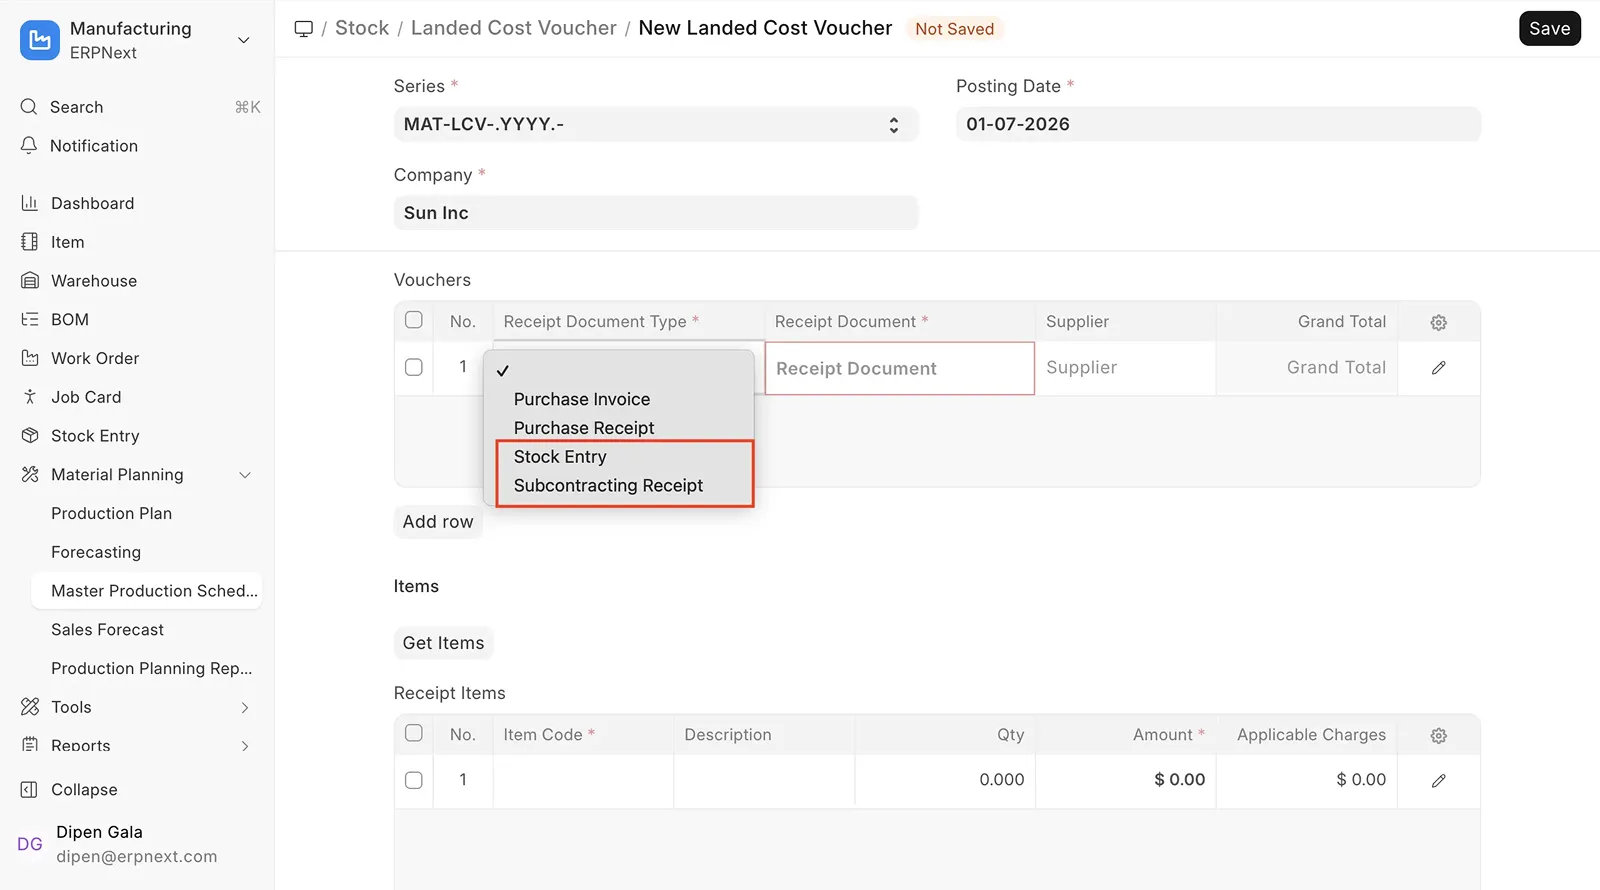Select Stock Entry from the dropdown list
1600x890 pixels.
click(x=560, y=457)
